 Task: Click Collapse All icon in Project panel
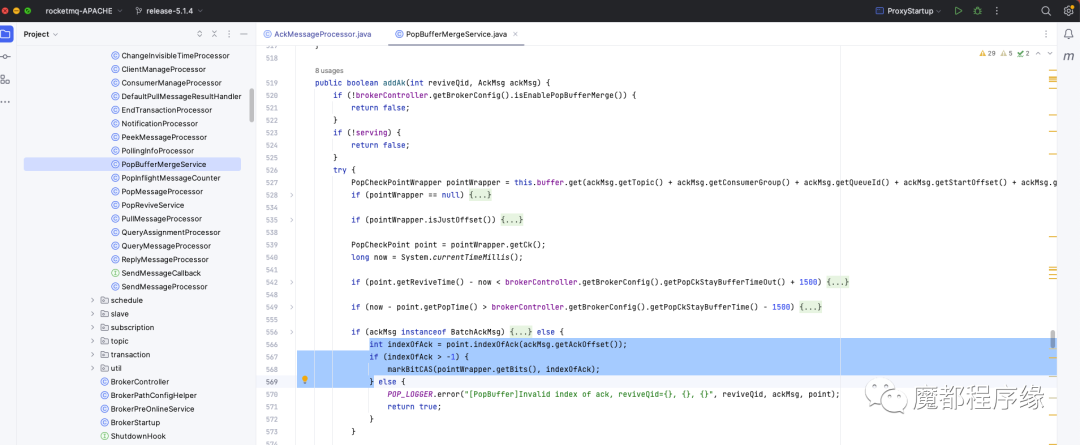pyautogui.click(x=214, y=34)
